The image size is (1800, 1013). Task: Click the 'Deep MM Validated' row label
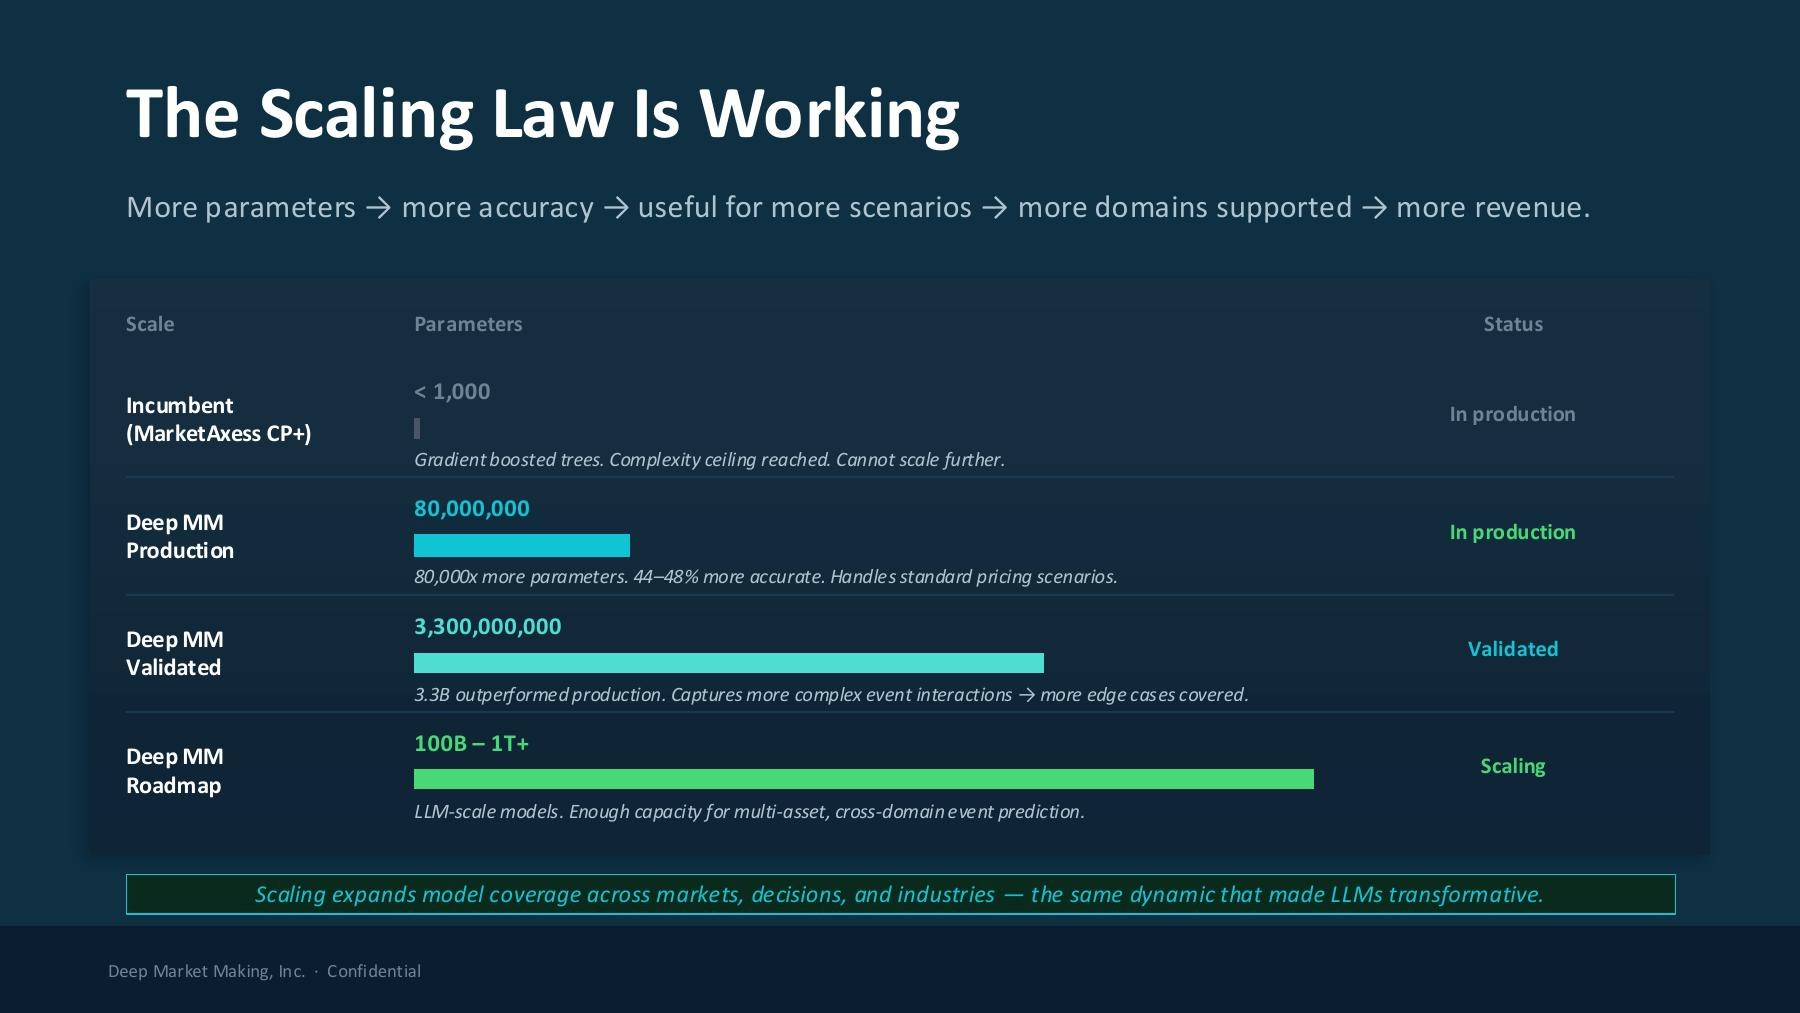175,653
